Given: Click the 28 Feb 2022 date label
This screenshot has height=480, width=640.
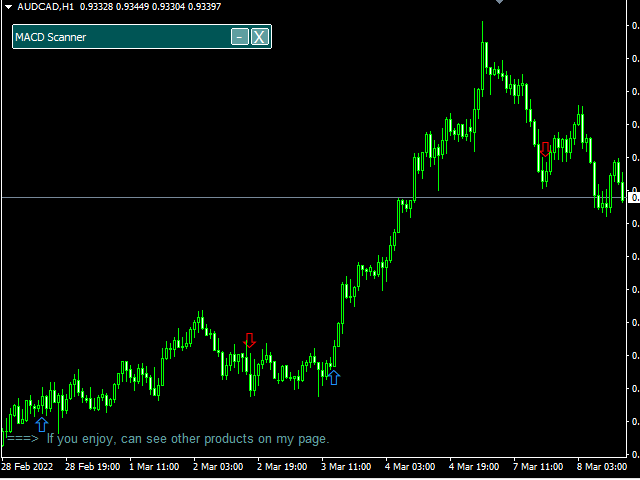Looking at the screenshot, I should pyautogui.click(x=27, y=467).
